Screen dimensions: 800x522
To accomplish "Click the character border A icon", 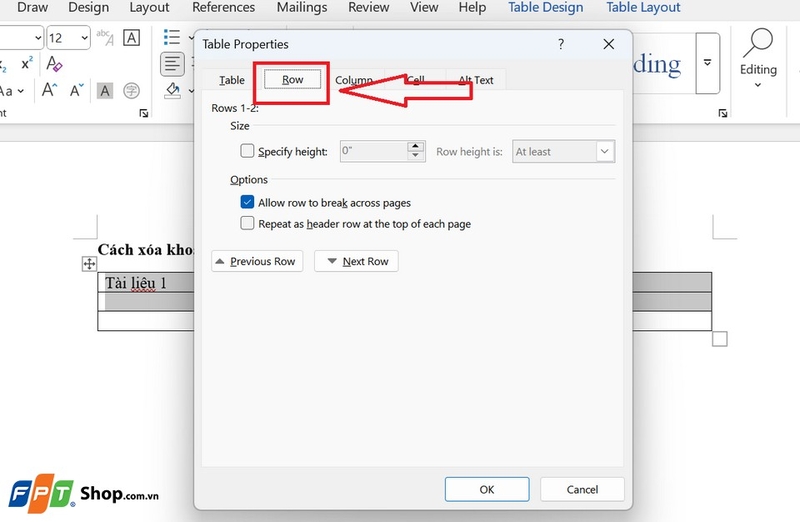I will pos(132,37).
